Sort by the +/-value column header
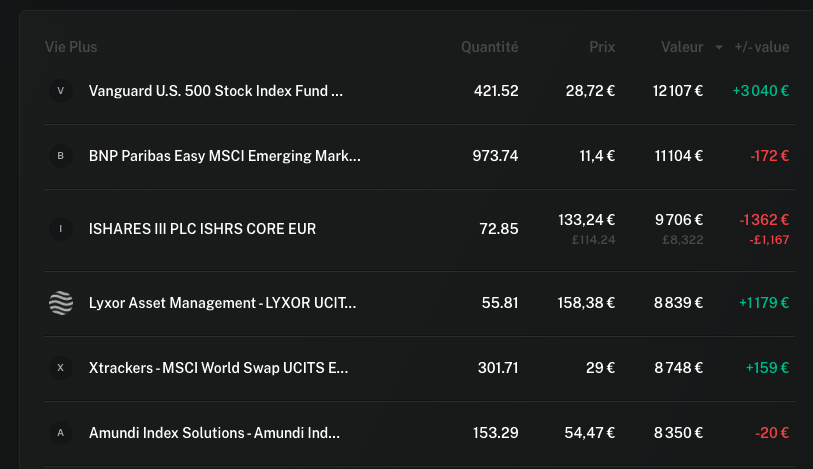The image size is (813, 469). pyautogui.click(x=762, y=47)
